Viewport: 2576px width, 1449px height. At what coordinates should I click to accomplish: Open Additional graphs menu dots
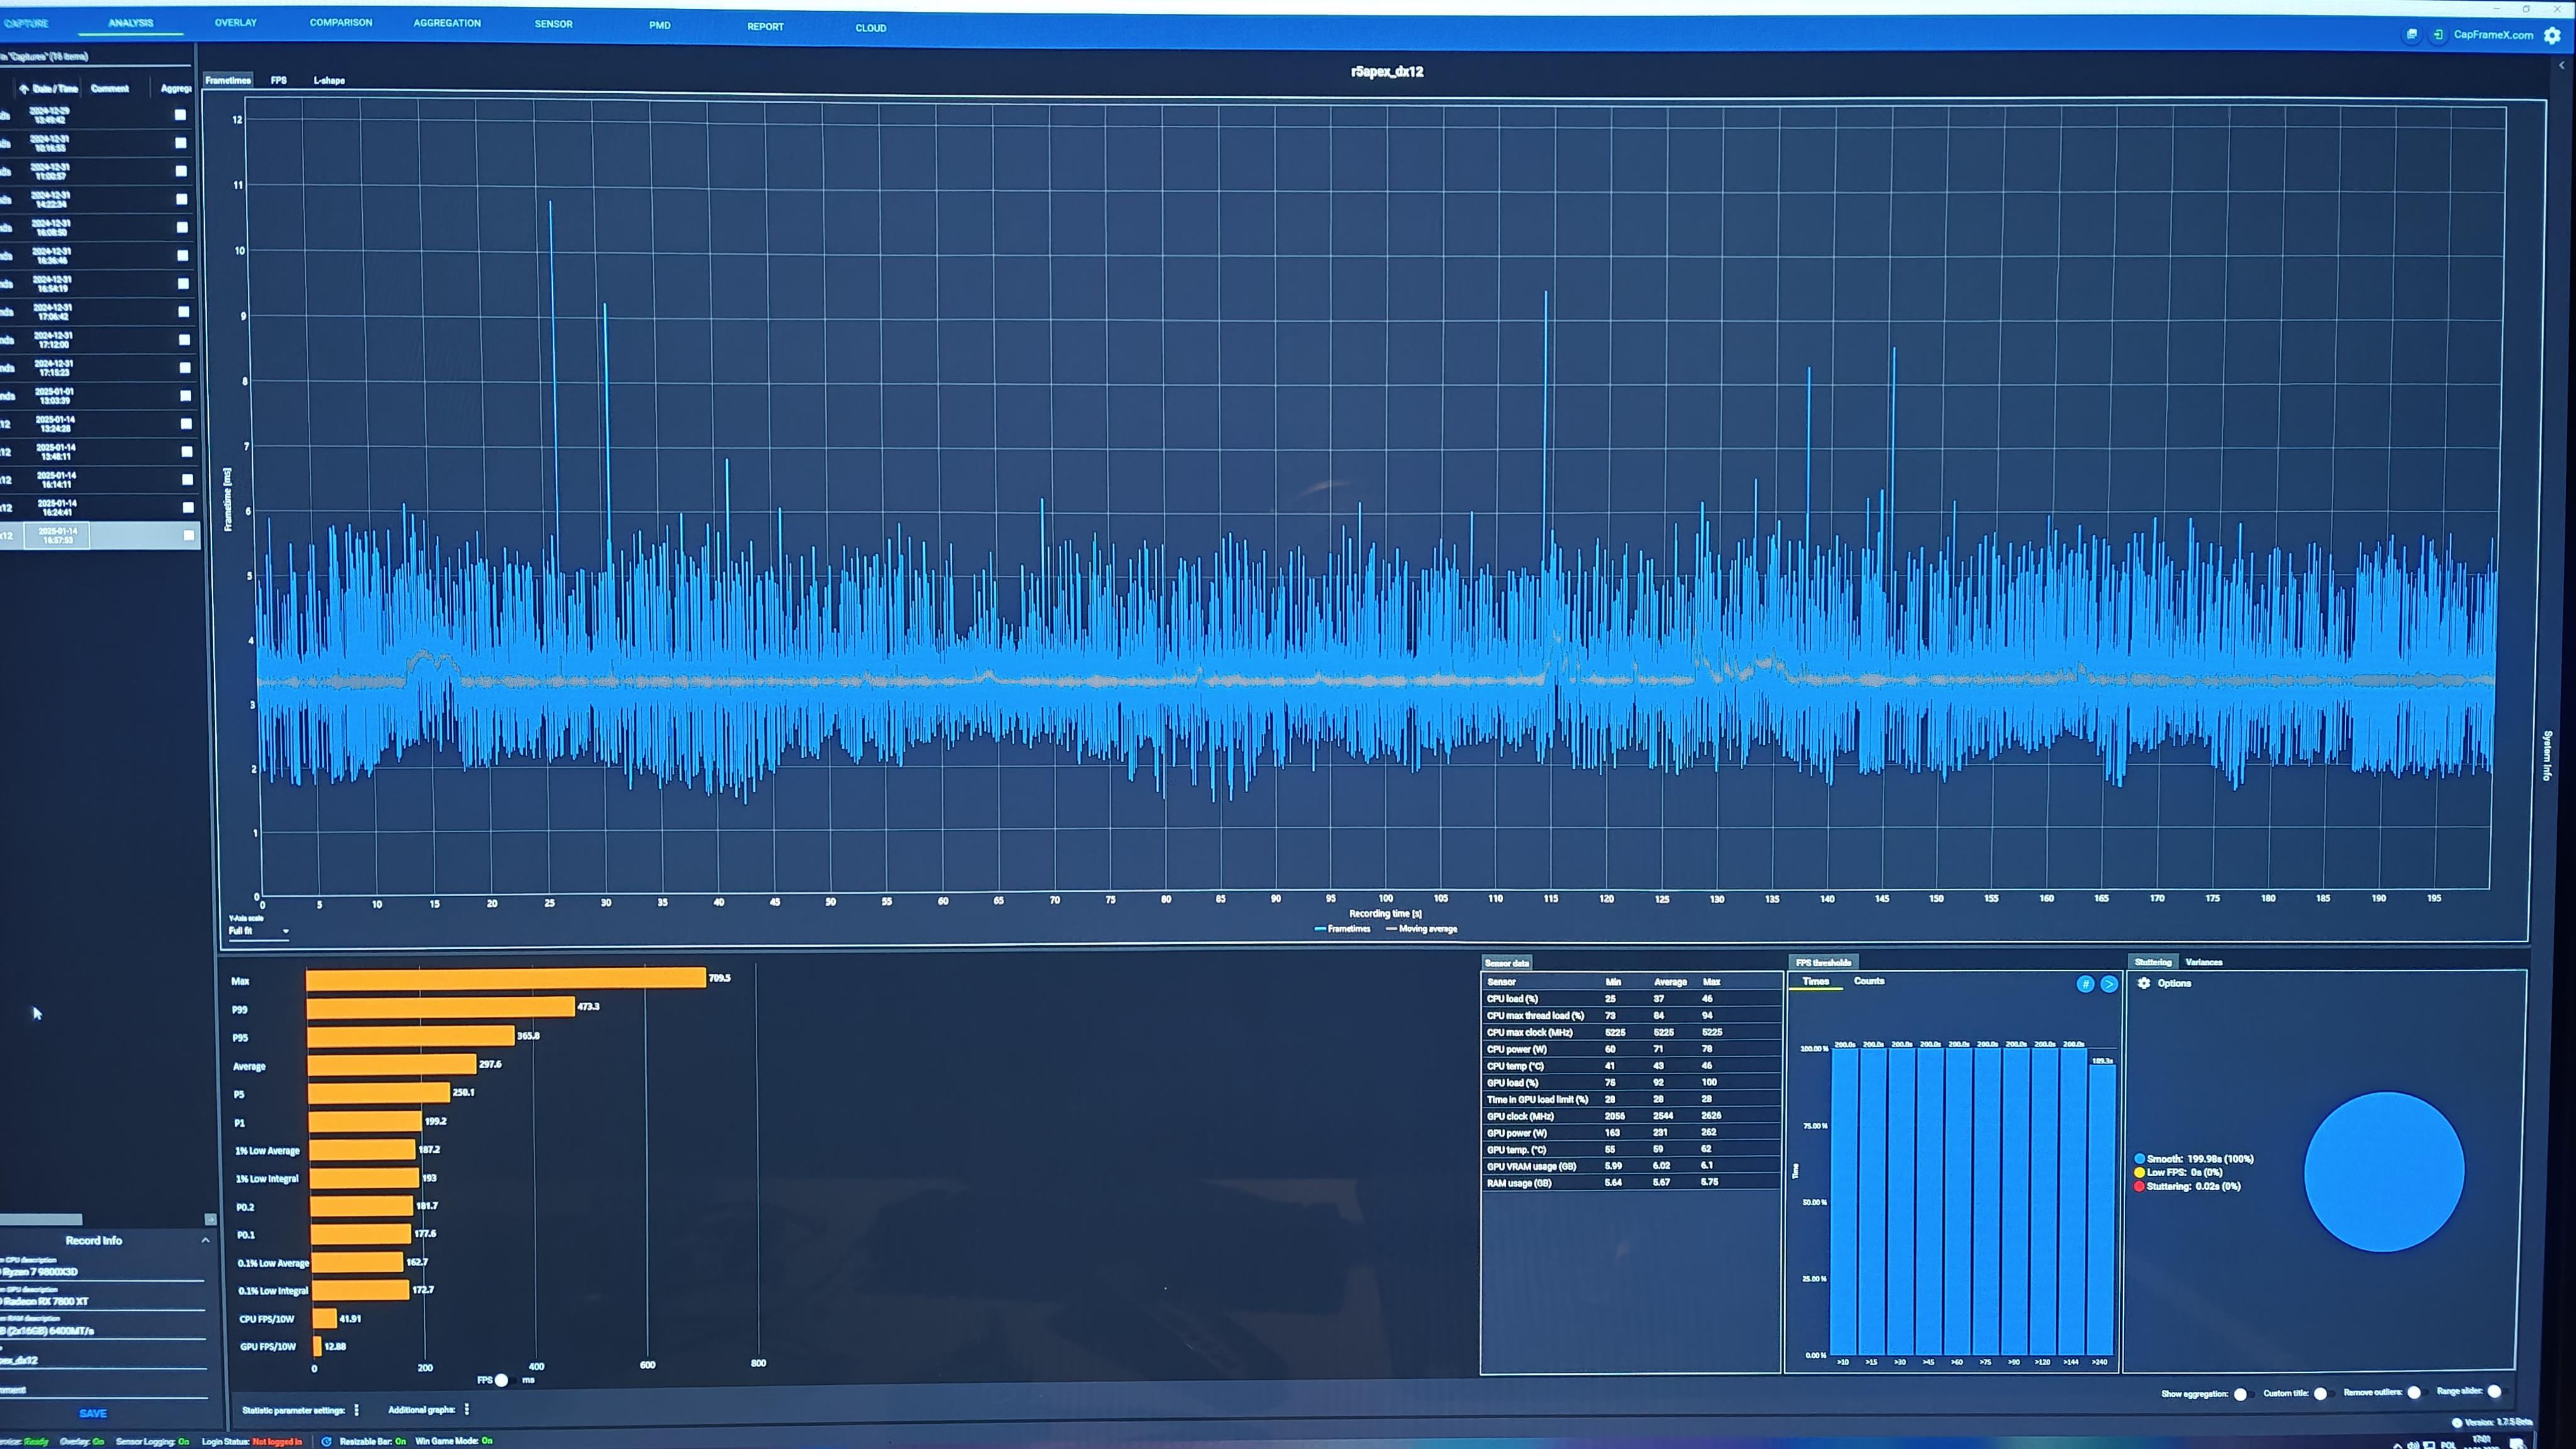tap(467, 1409)
